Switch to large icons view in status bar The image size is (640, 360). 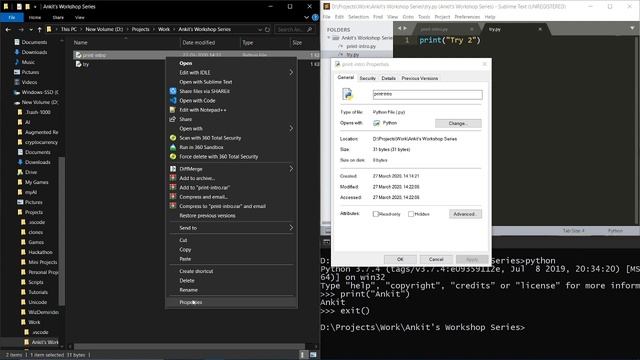tap(313, 355)
